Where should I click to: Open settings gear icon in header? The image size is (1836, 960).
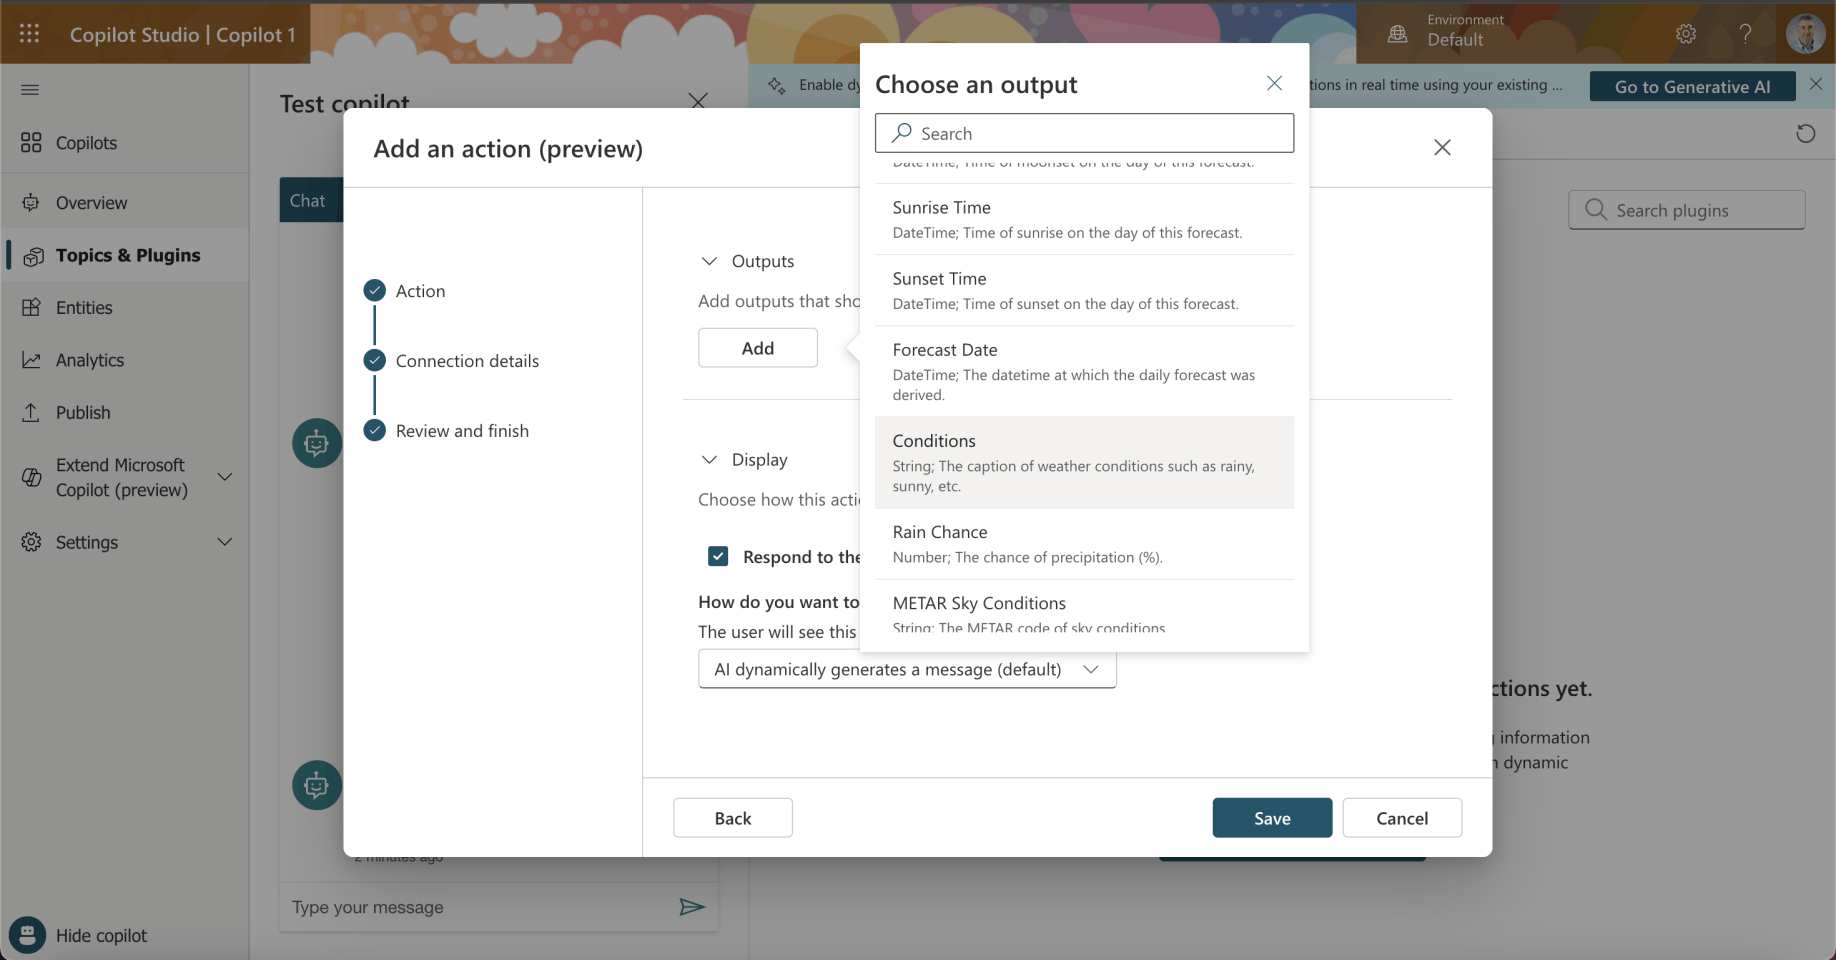click(x=1686, y=34)
